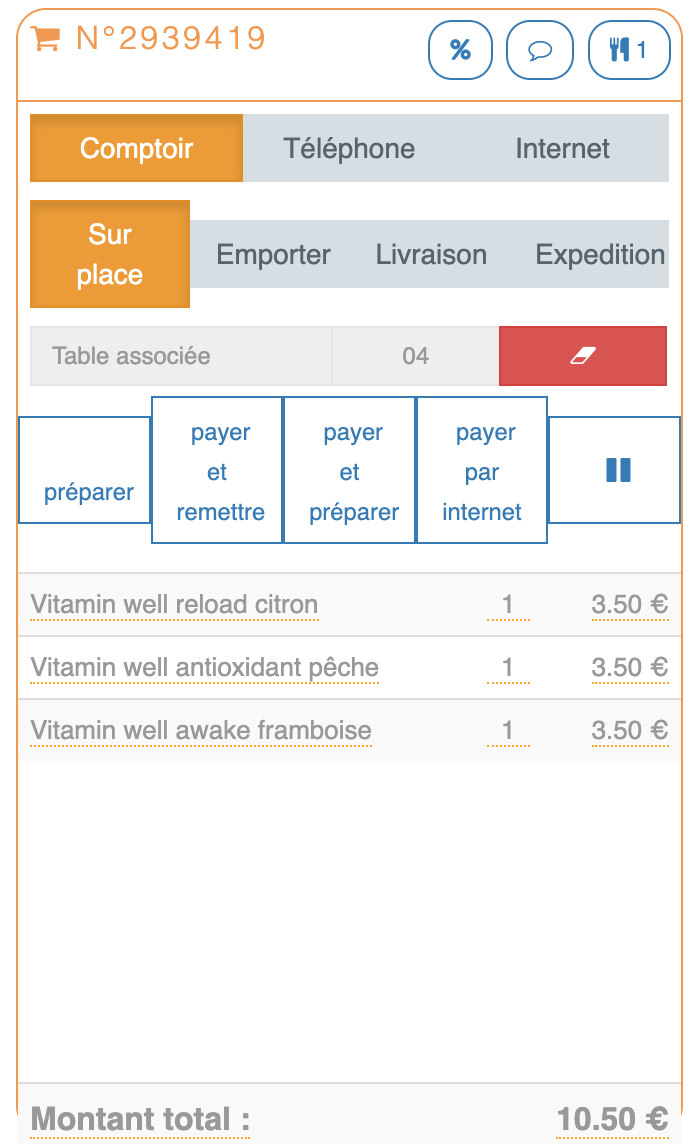This screenshot has height=1144, width=698.
Task: Choose the Livraison delivery mode
Action: coord(431,254)
